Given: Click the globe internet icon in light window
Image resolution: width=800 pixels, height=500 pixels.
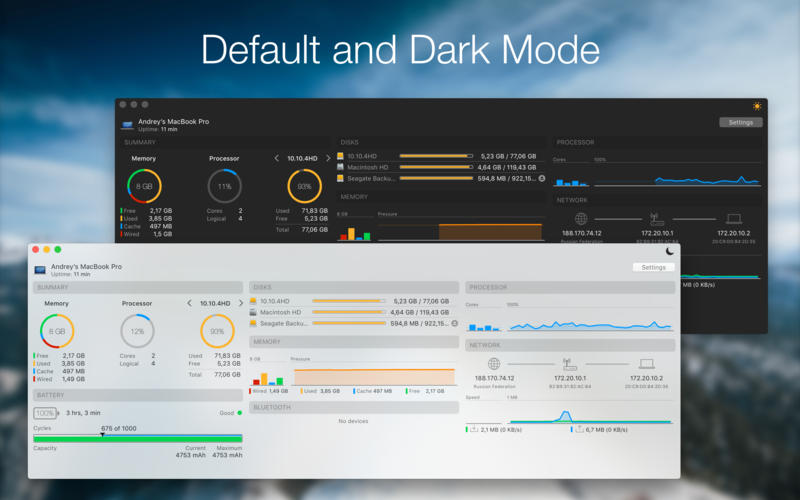Looking at the screenshot, I should (493, 364).
